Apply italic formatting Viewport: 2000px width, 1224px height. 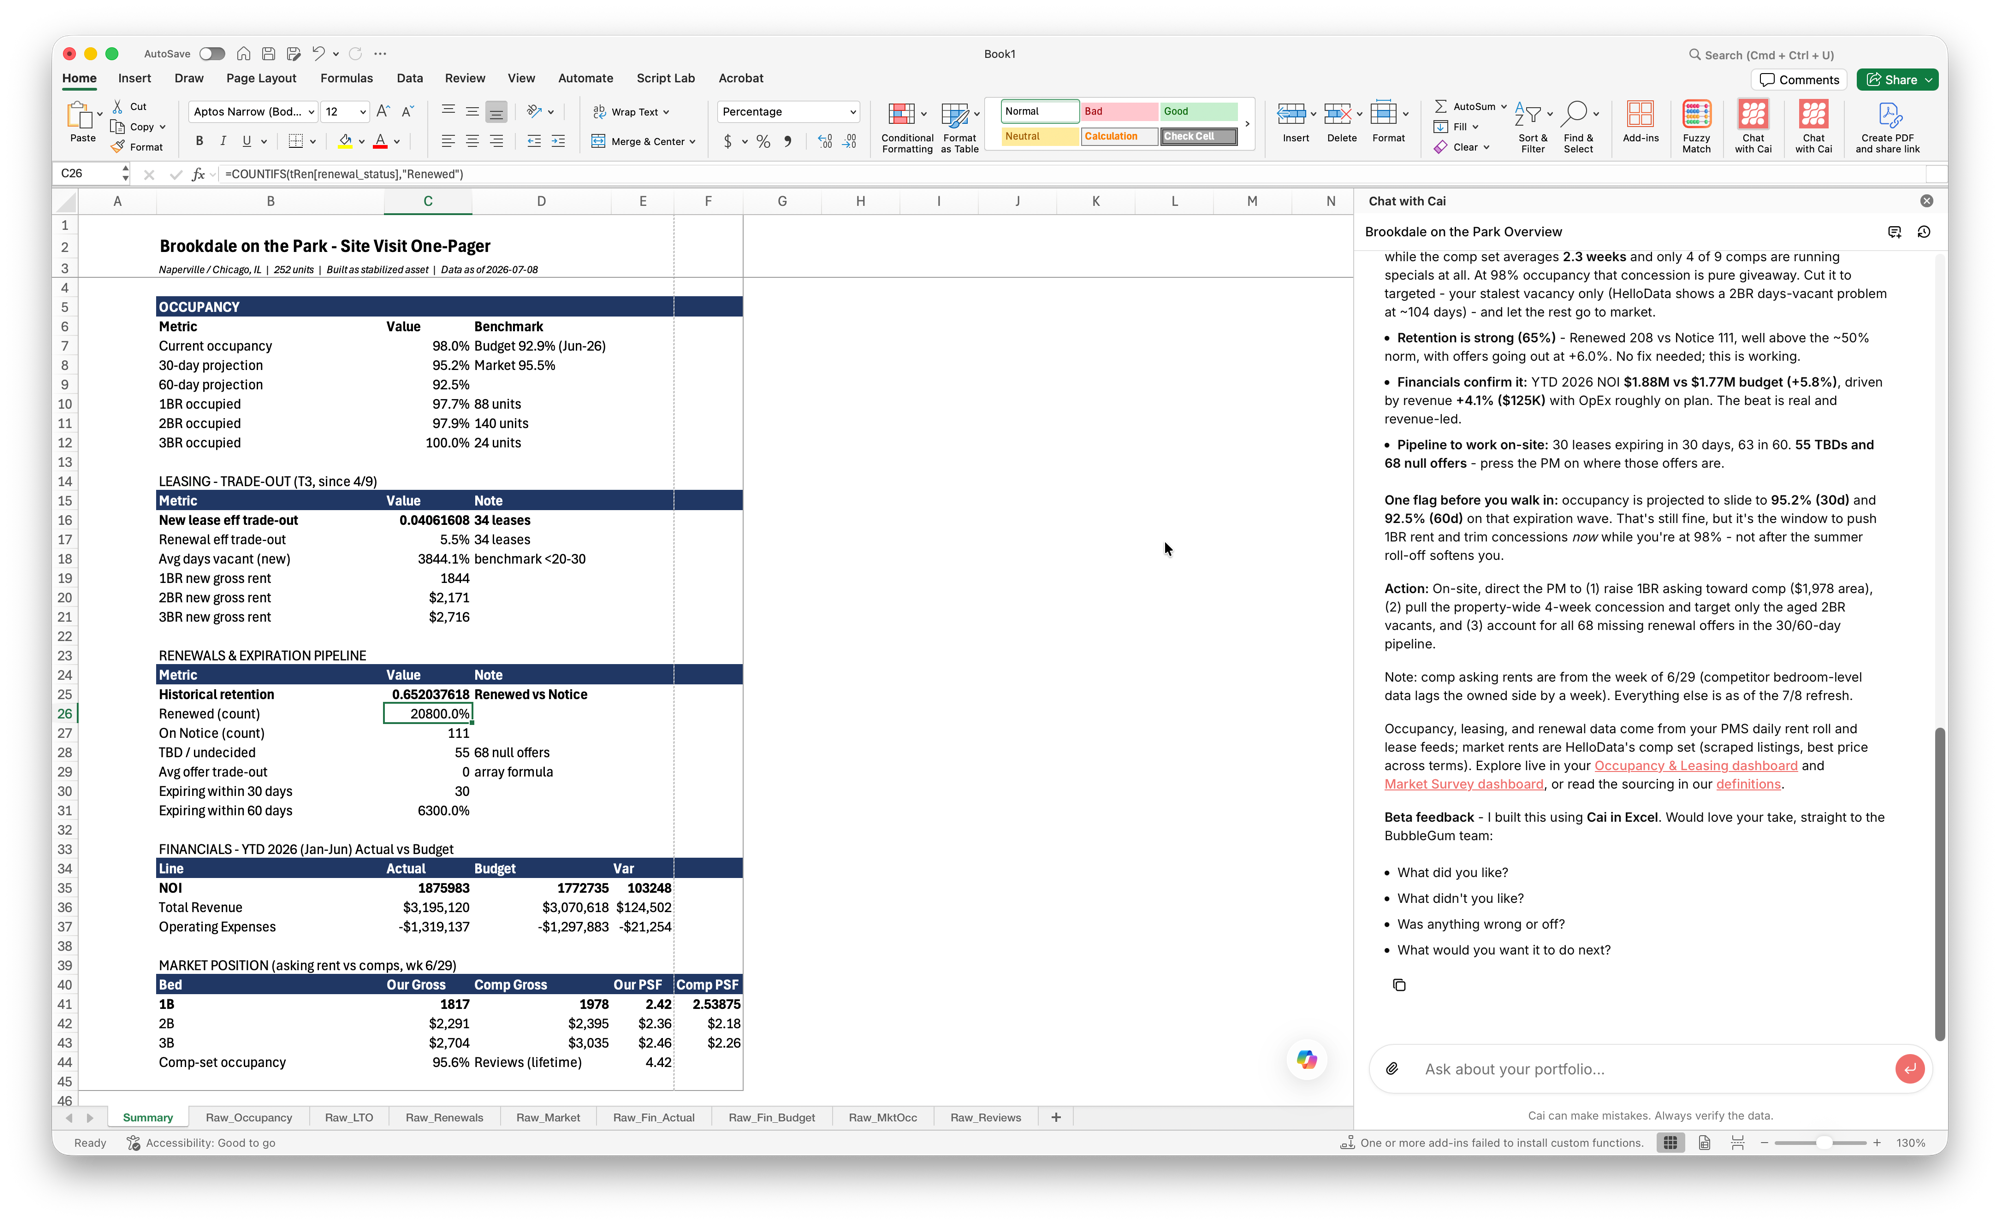(223, 141)
